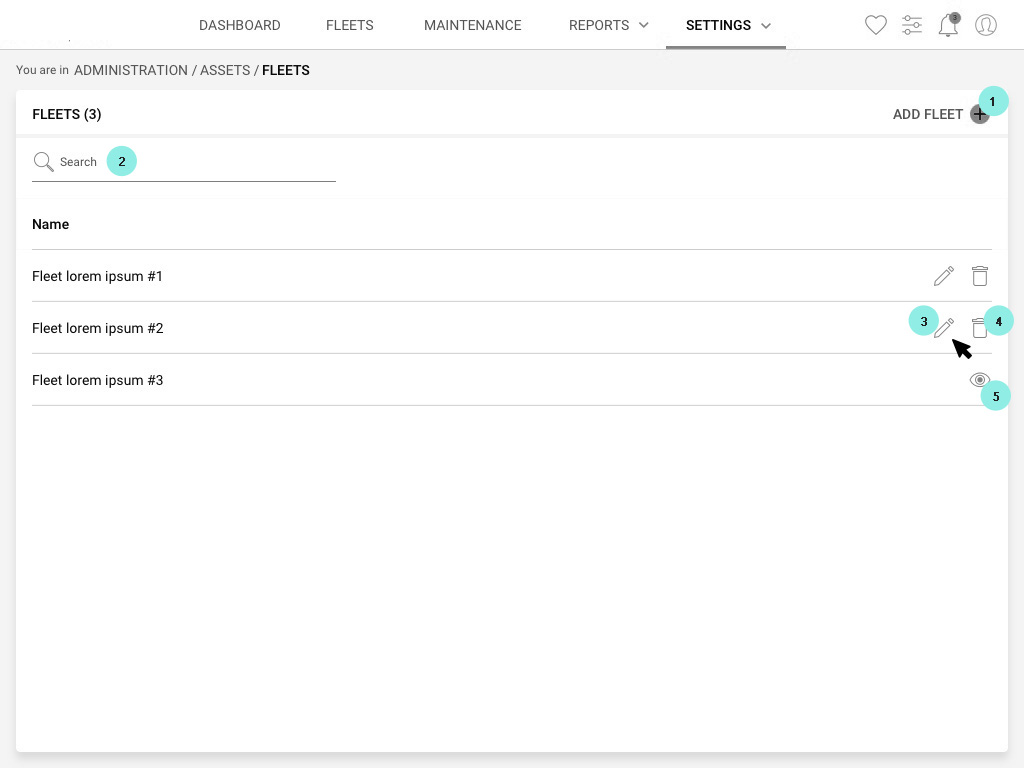Navigate to ASSETS breadcrumb
This screenshot has width=1024, height=768.
coord(225,70)
